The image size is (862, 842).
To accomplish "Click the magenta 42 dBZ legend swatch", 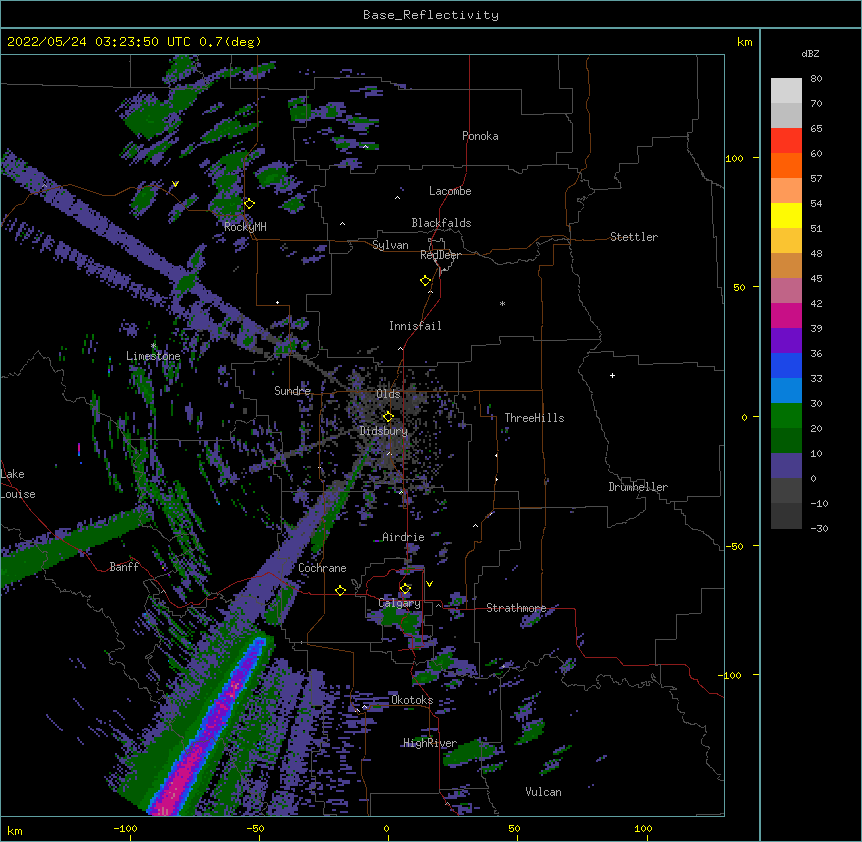I will pyautogui.click(x=786, y=315).
